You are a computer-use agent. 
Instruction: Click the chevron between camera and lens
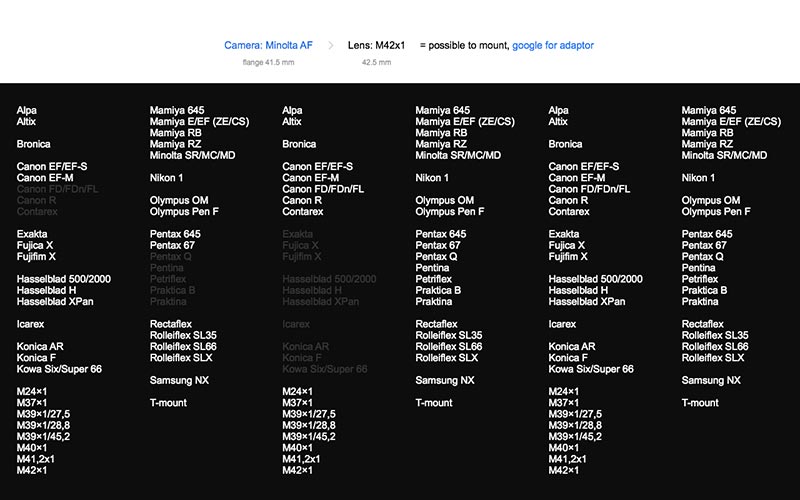[331, 45]
